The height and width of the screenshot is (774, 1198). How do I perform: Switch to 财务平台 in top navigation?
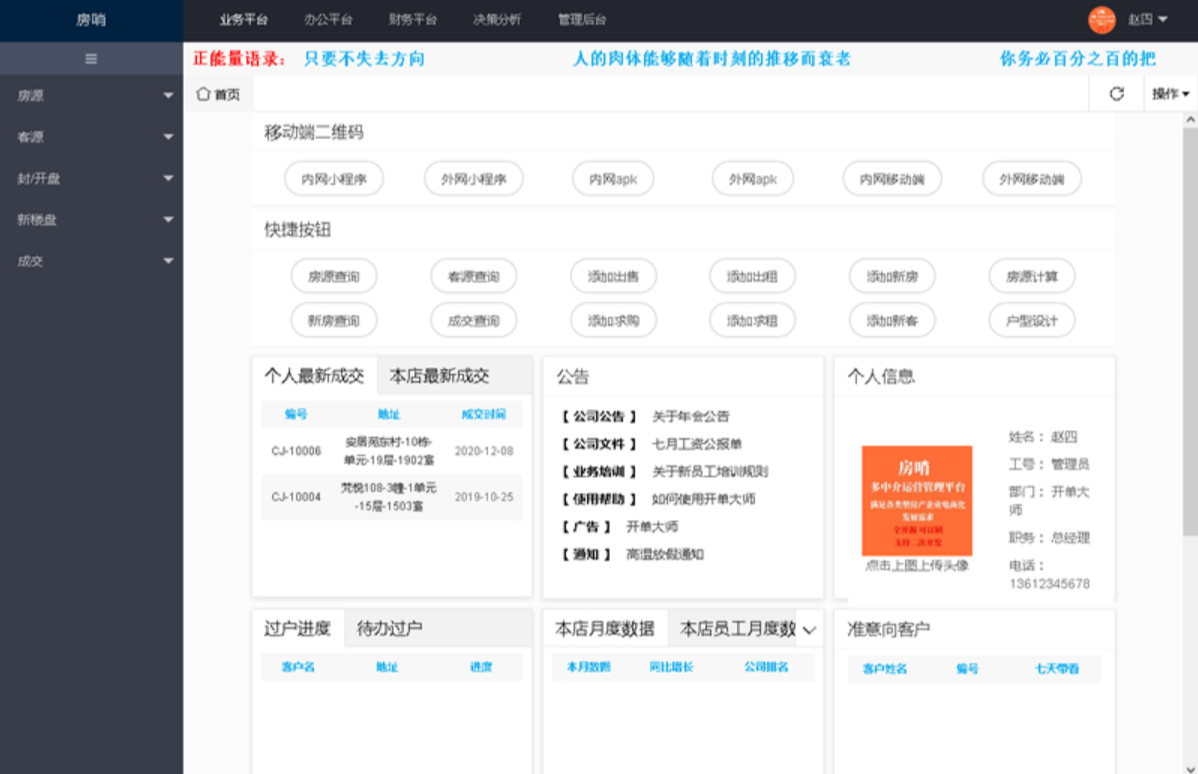pyautogui.click(x=413, y=20)
